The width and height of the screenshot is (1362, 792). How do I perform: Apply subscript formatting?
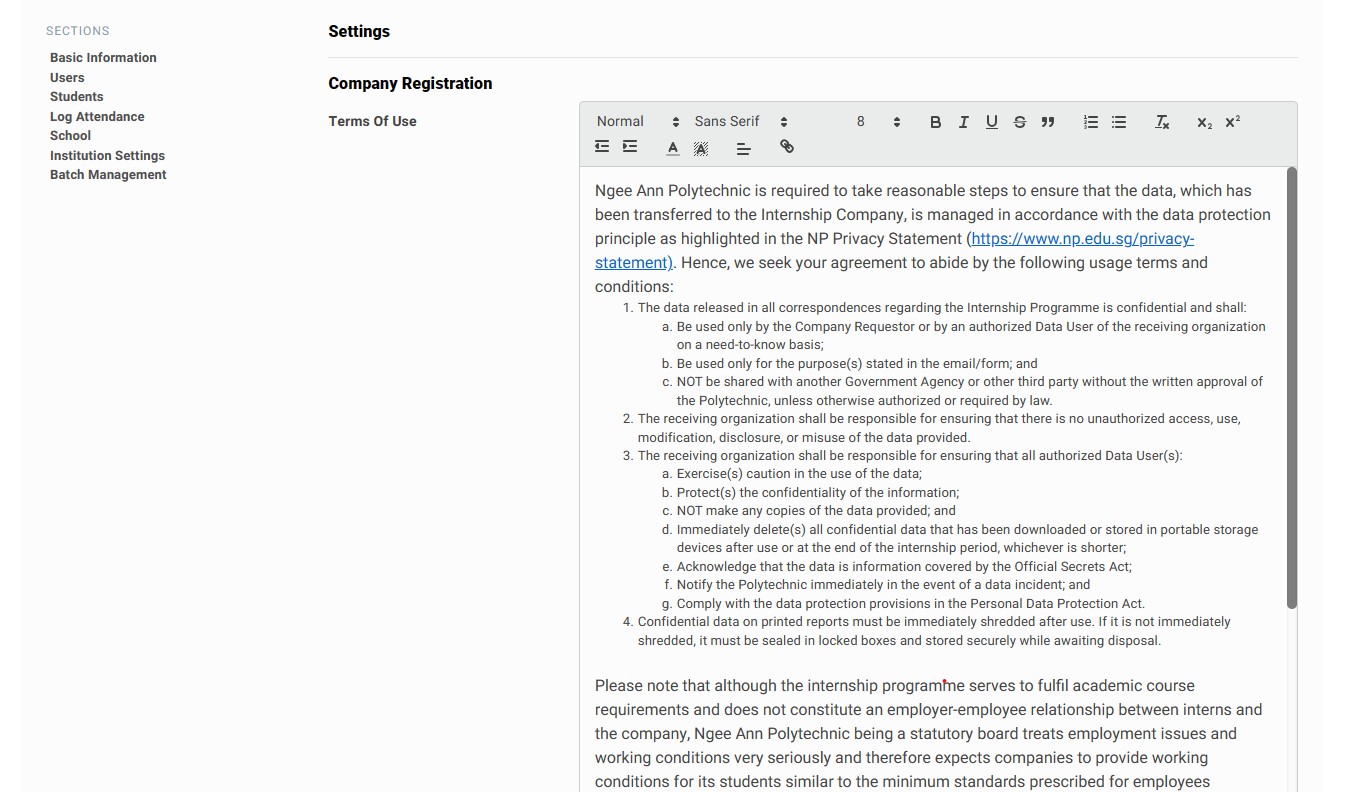[1204, 122]
